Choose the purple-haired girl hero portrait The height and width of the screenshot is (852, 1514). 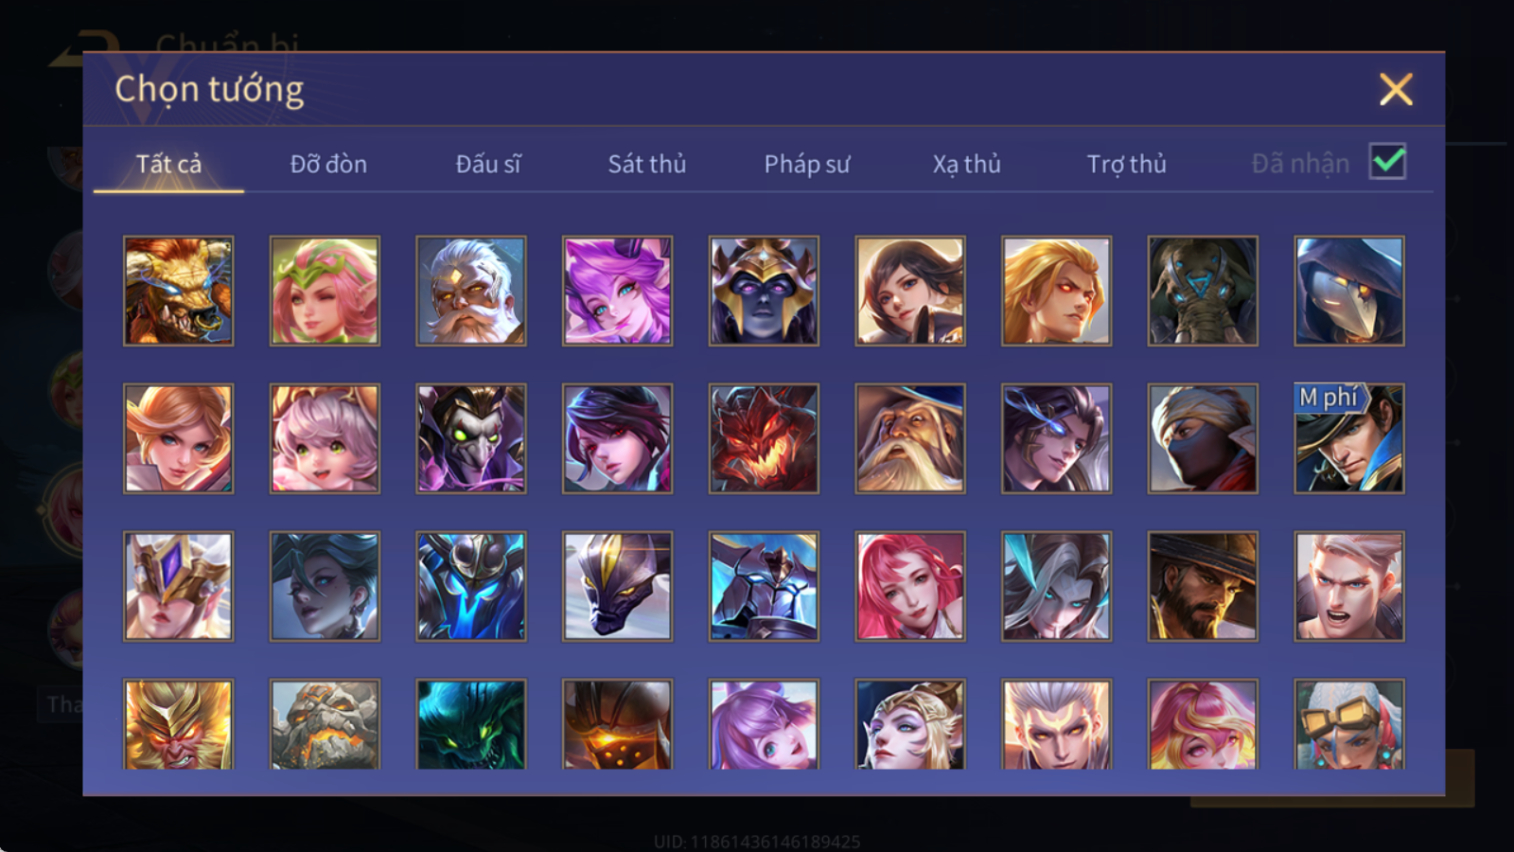pos(617,291)
